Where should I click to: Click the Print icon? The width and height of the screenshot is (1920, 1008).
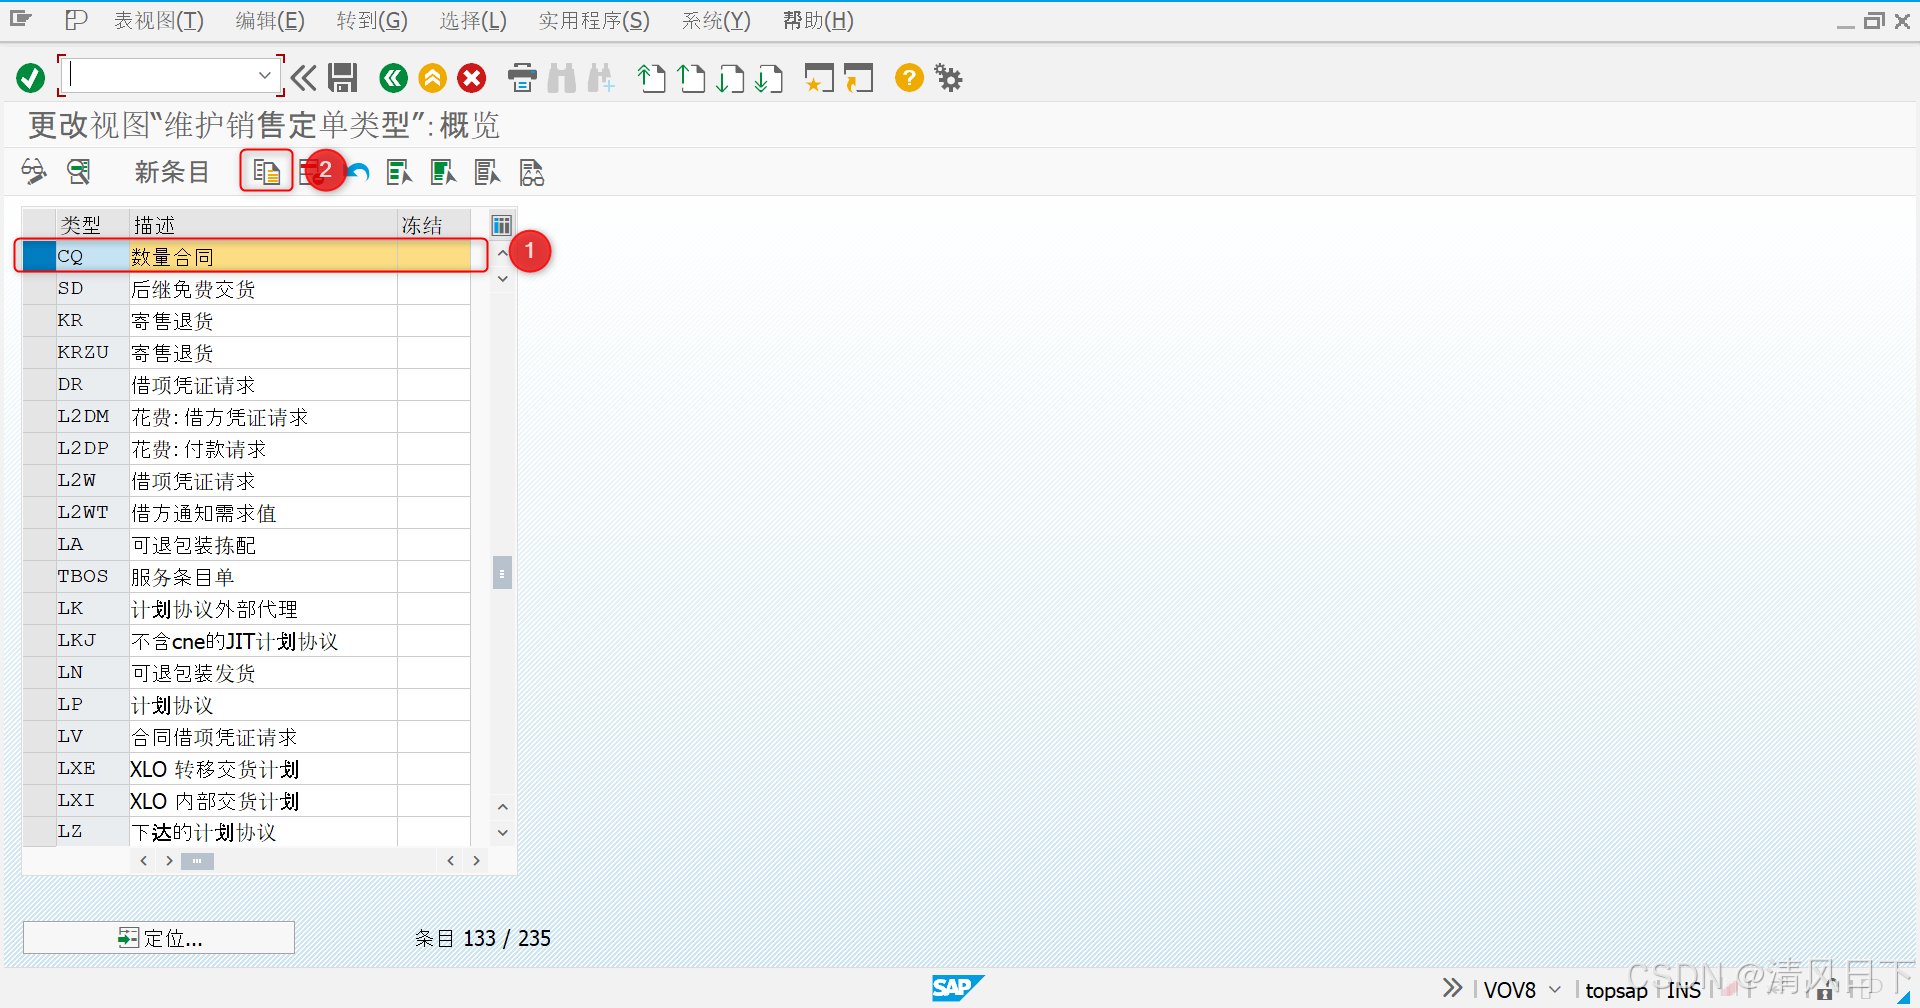[x=522, y=77]
